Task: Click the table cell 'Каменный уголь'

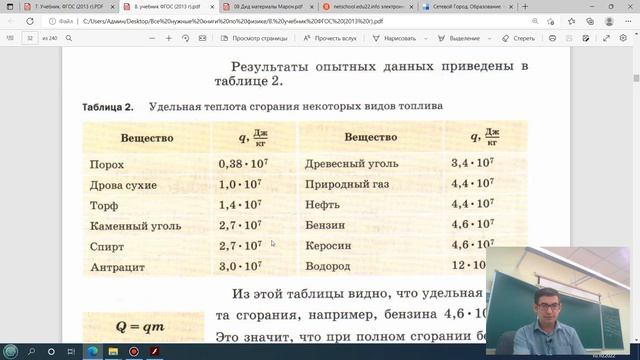Action: pos(135,226)
